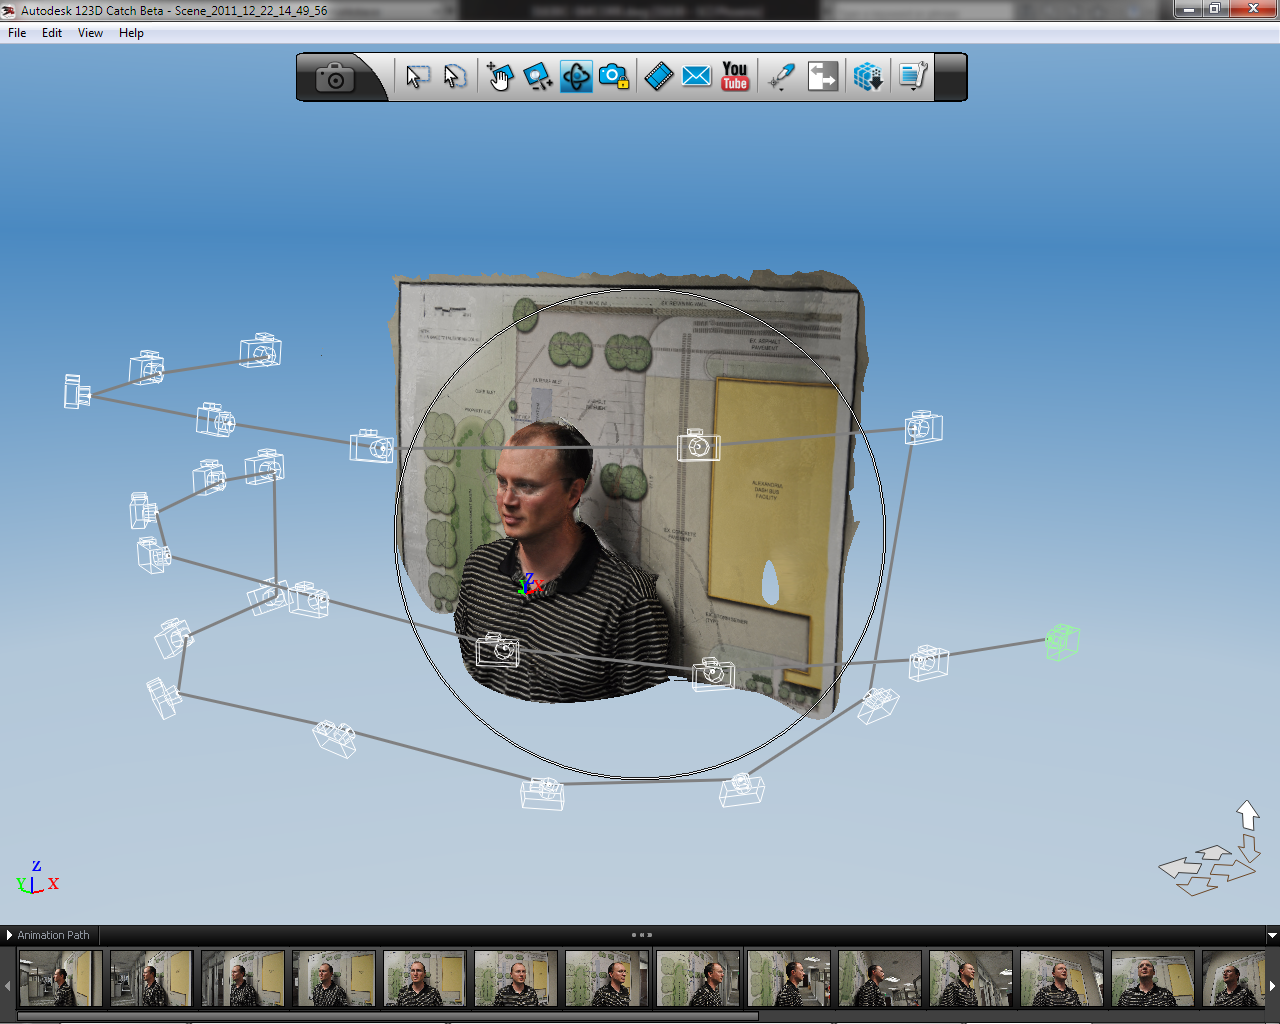Image resolution: width=1280 pixels, height=1024 pixels.
Task: Click the XYZ axis indicator in corner
Action: (x=38, y=878)
